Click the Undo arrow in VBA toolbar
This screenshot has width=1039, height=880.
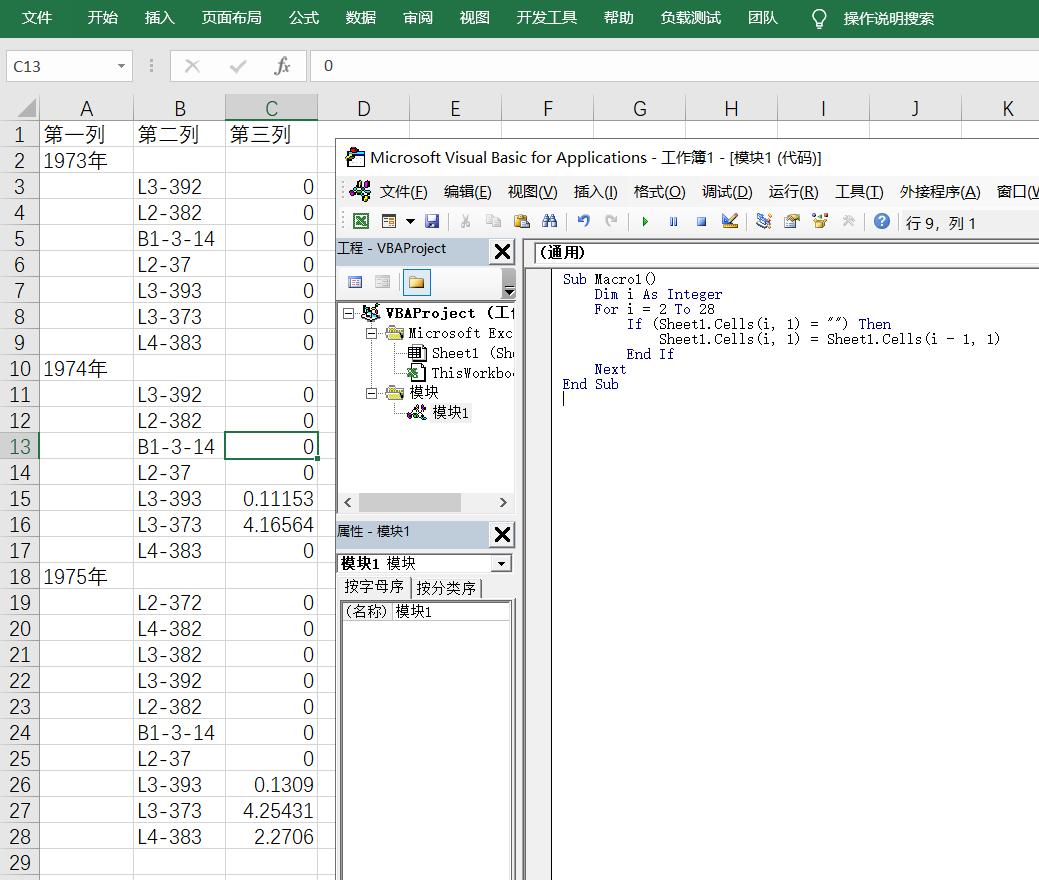click(583, 222)
